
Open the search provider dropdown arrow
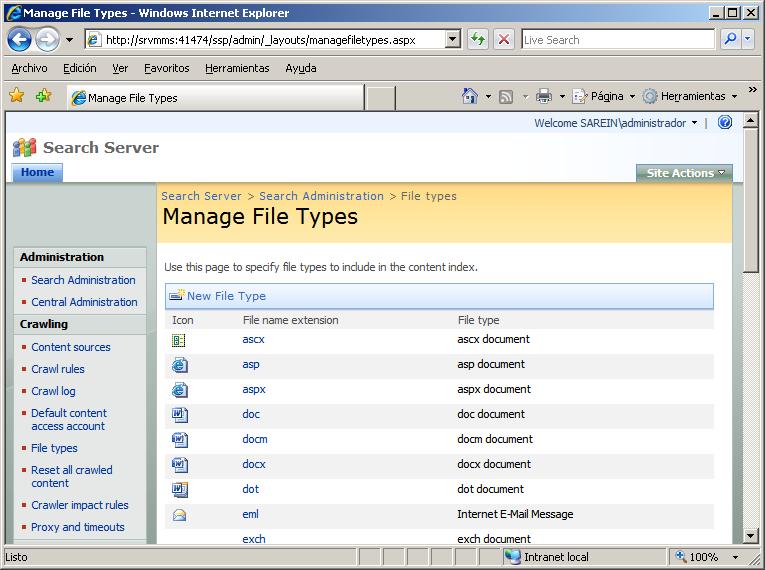[x=747, y=39]
